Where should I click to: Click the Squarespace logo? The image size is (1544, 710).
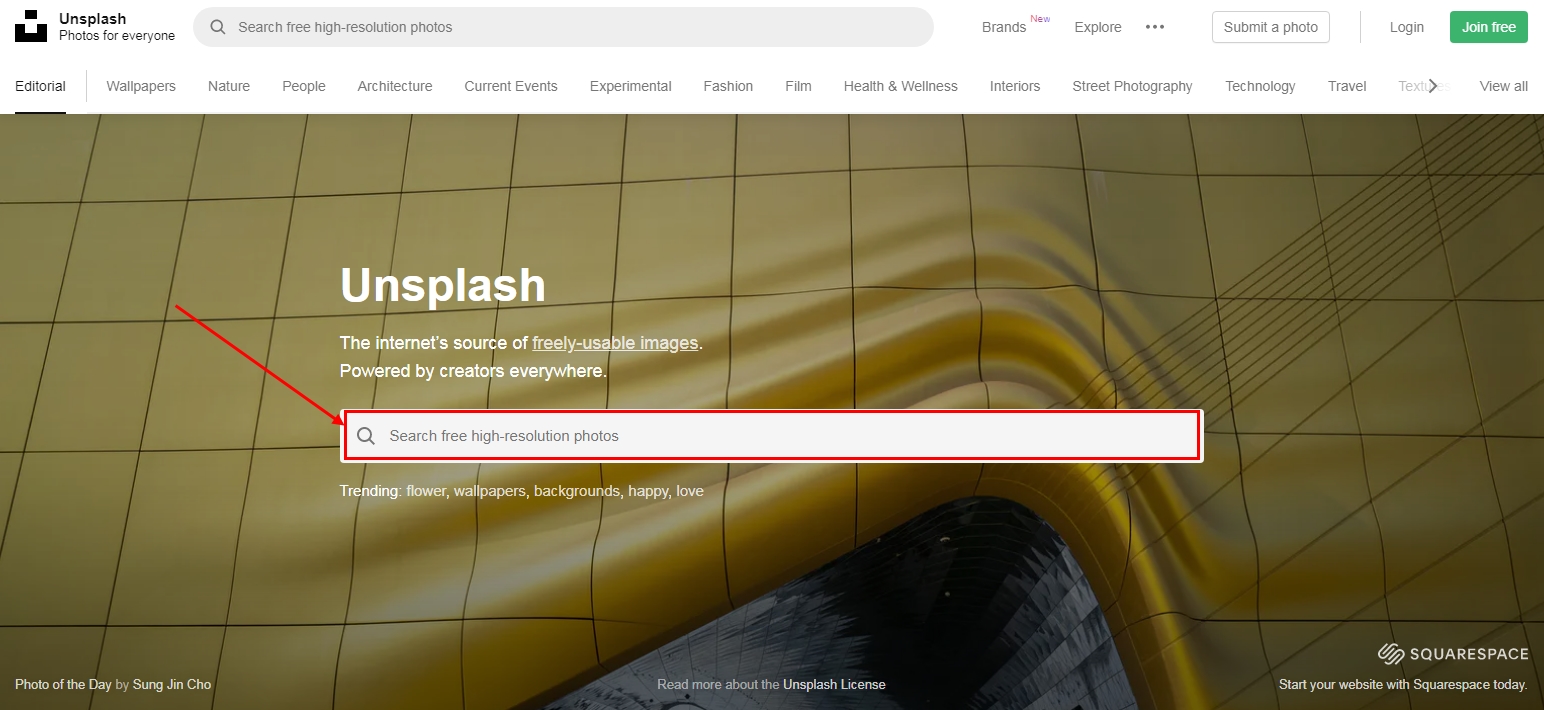(x=1453, y=654)
